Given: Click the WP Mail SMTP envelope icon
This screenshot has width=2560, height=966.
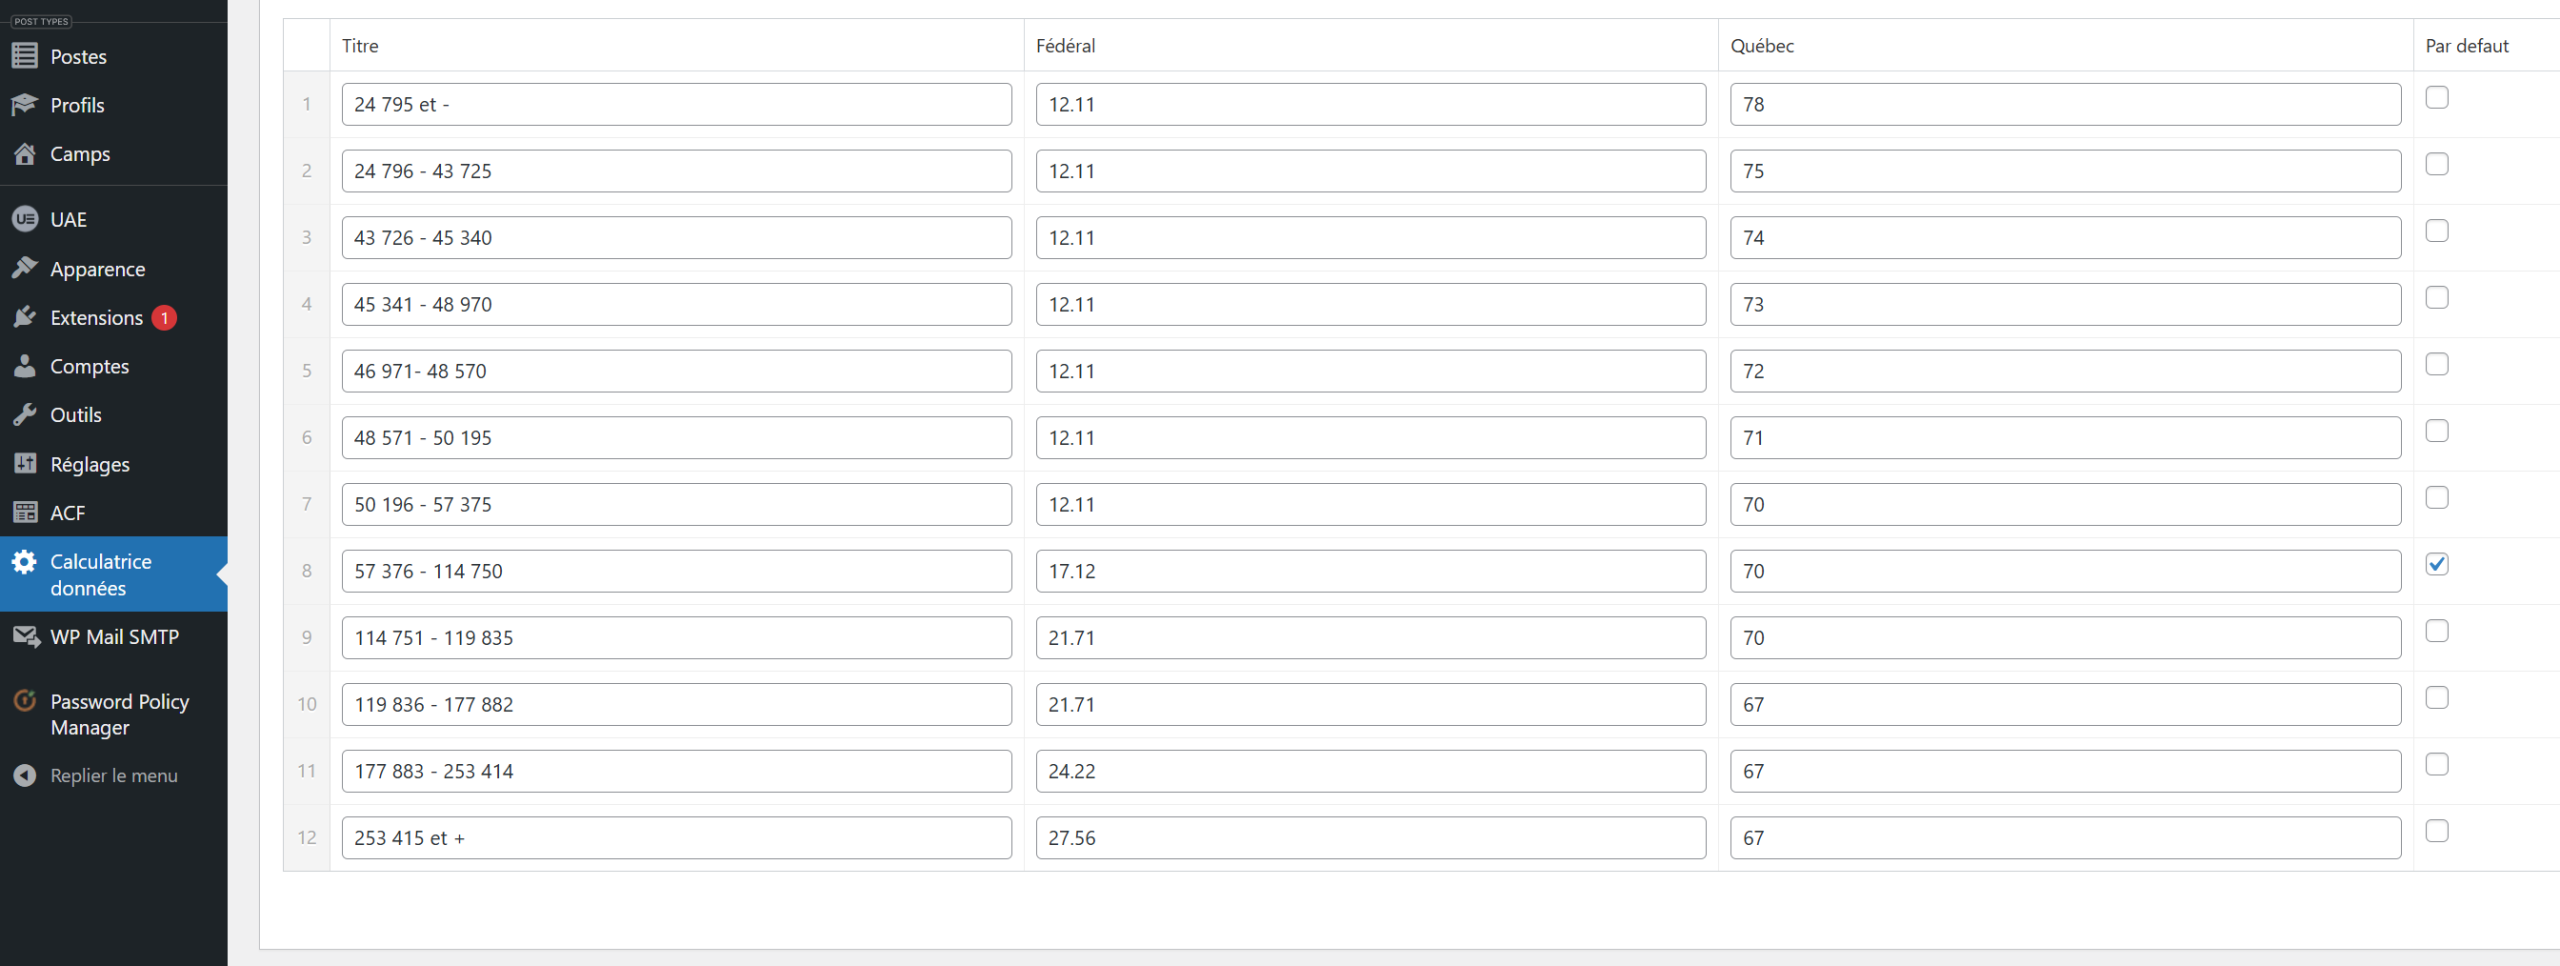Looking at the screenshot, I should click(x=25, y=637).
